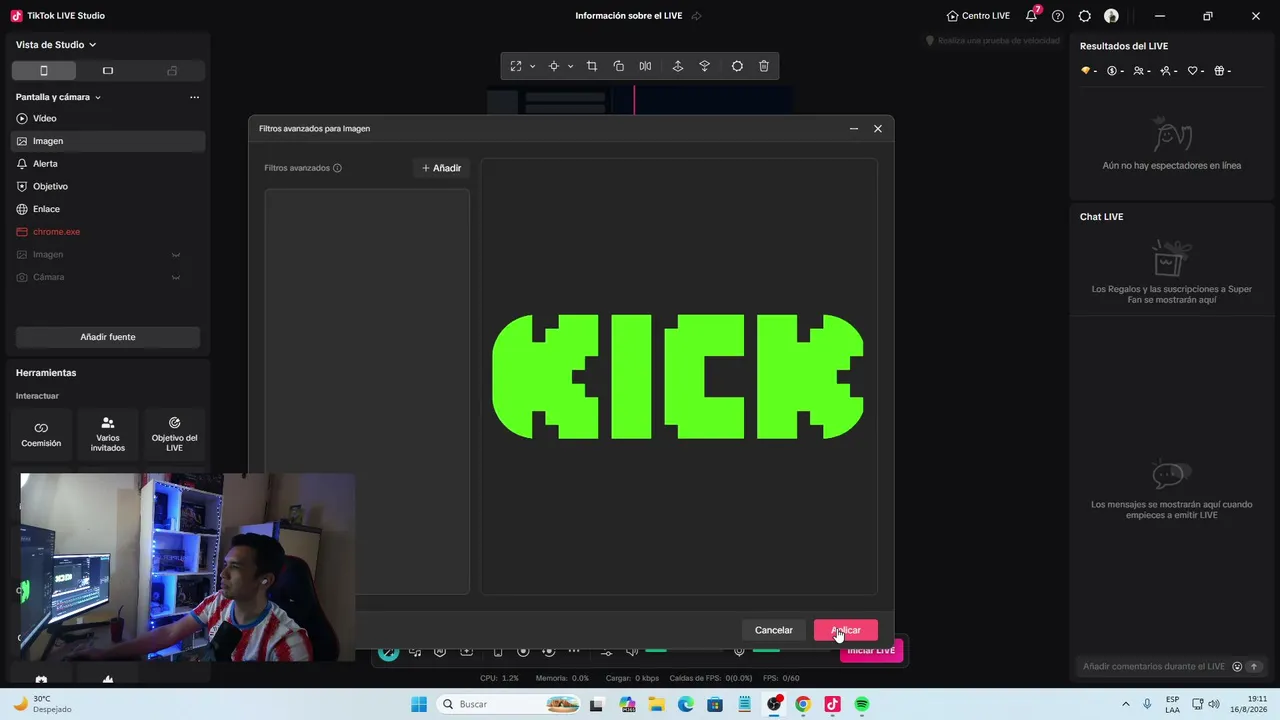Show the hidden Cámara source
Screen dimensions: 1280x720
point(176,277)
